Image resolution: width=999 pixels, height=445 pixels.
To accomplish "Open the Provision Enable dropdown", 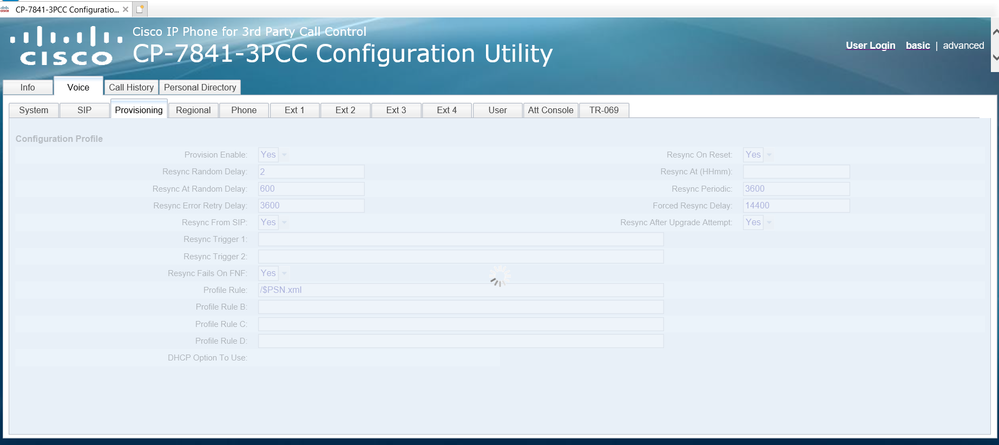I will click(x=273, y=155).
